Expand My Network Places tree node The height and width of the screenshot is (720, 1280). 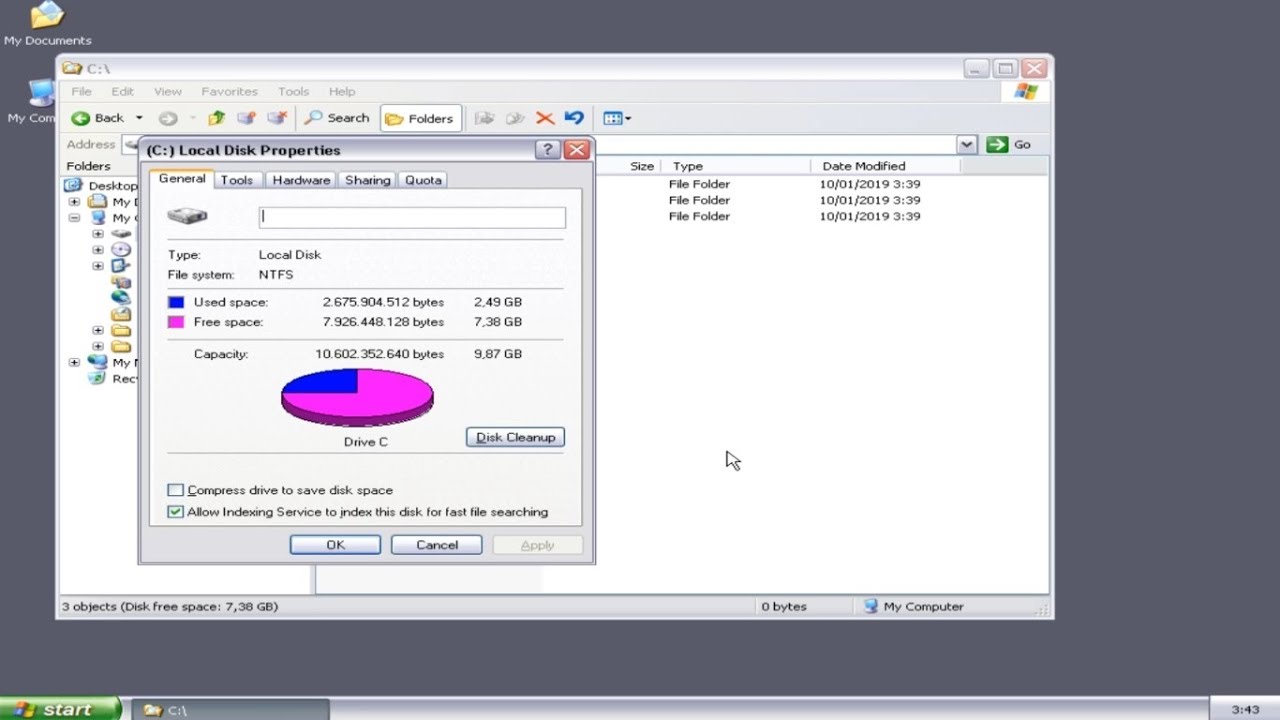74,362
